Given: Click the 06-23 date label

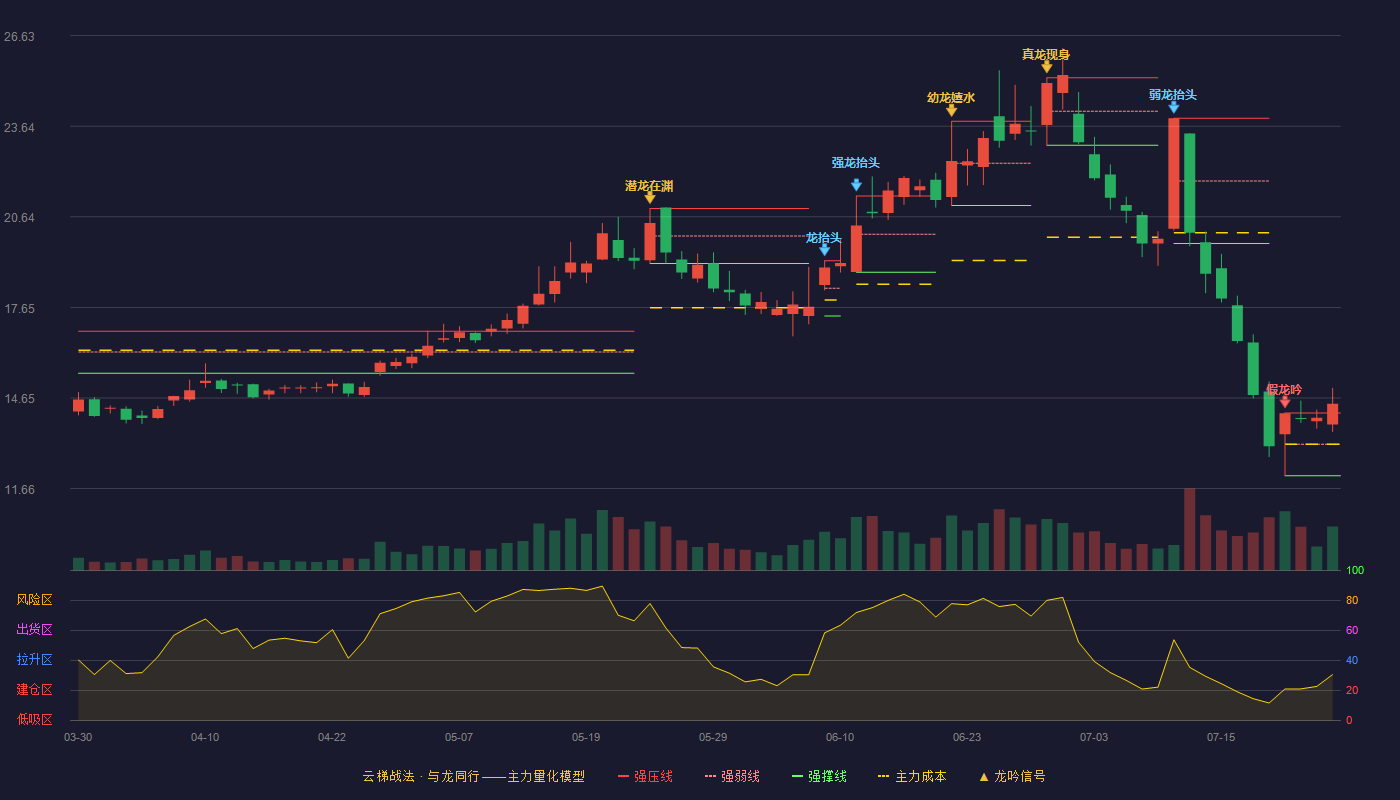Looking at the screenshot, I should coord(967,737).
